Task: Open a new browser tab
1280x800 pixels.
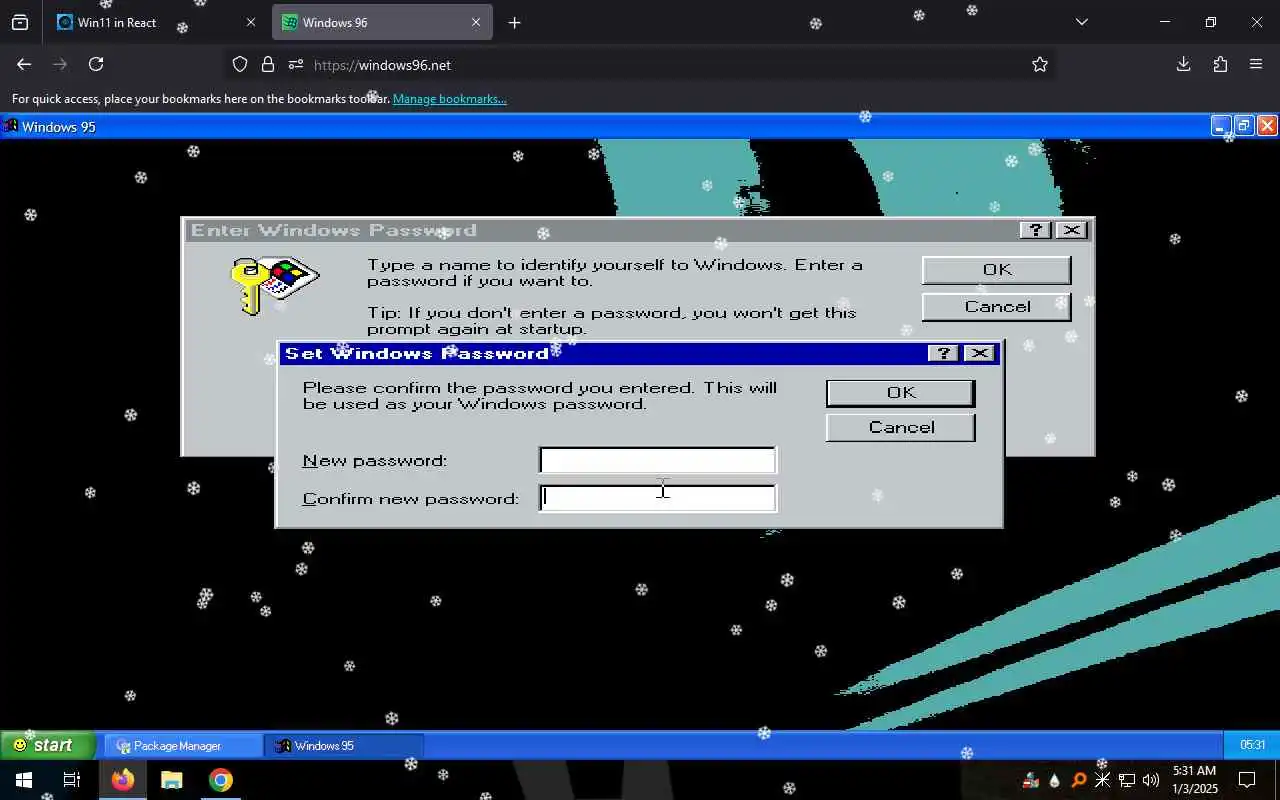Action: tap(514, 22)
